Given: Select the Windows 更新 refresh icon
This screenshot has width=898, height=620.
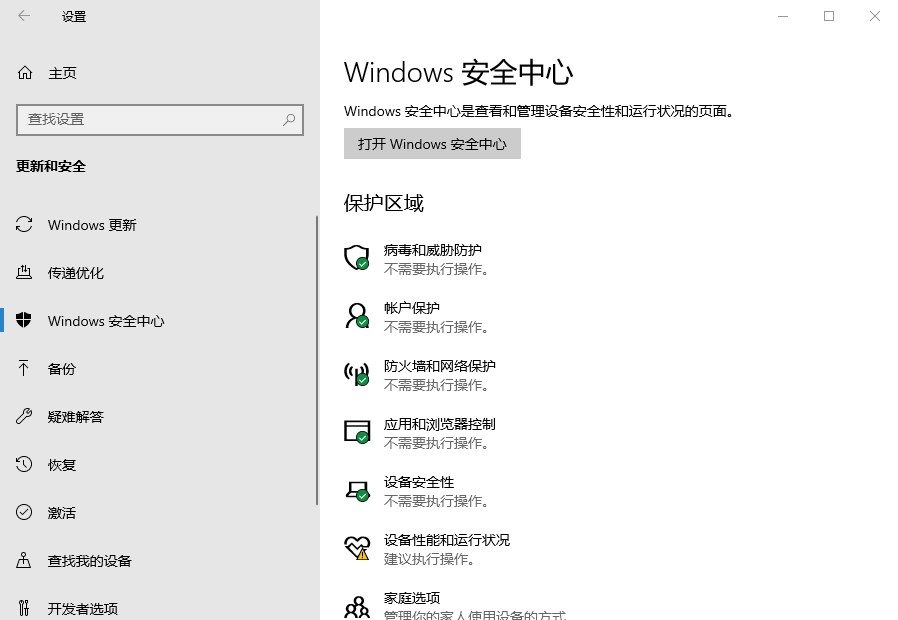Looking at the screenshot, I should click(x=24, y=224).
